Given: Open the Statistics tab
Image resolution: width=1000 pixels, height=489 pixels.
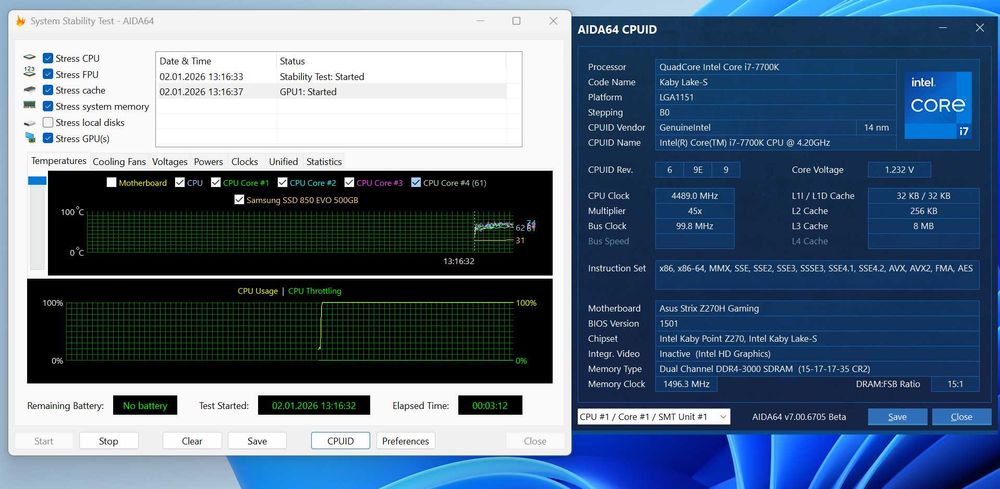Looking at the screenshot, I should (x=324, y=162).
